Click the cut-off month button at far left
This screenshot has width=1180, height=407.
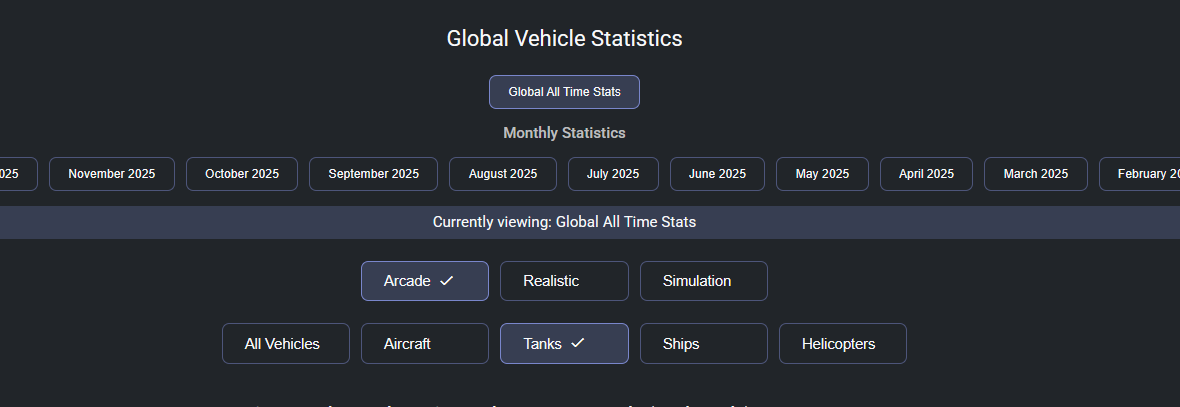tap(16, 174)
